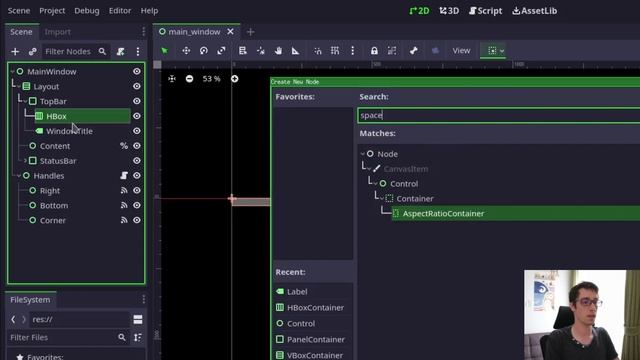This screenshot has width=640, height=360.
Task: Toggle visibility of Layout node
Action: tap(137, 86)
